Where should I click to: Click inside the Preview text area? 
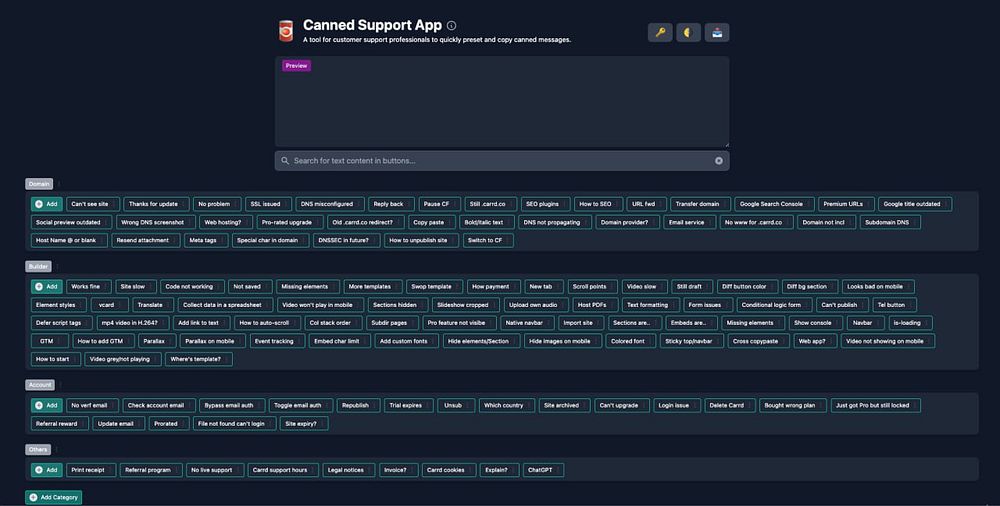pos(502,102)
